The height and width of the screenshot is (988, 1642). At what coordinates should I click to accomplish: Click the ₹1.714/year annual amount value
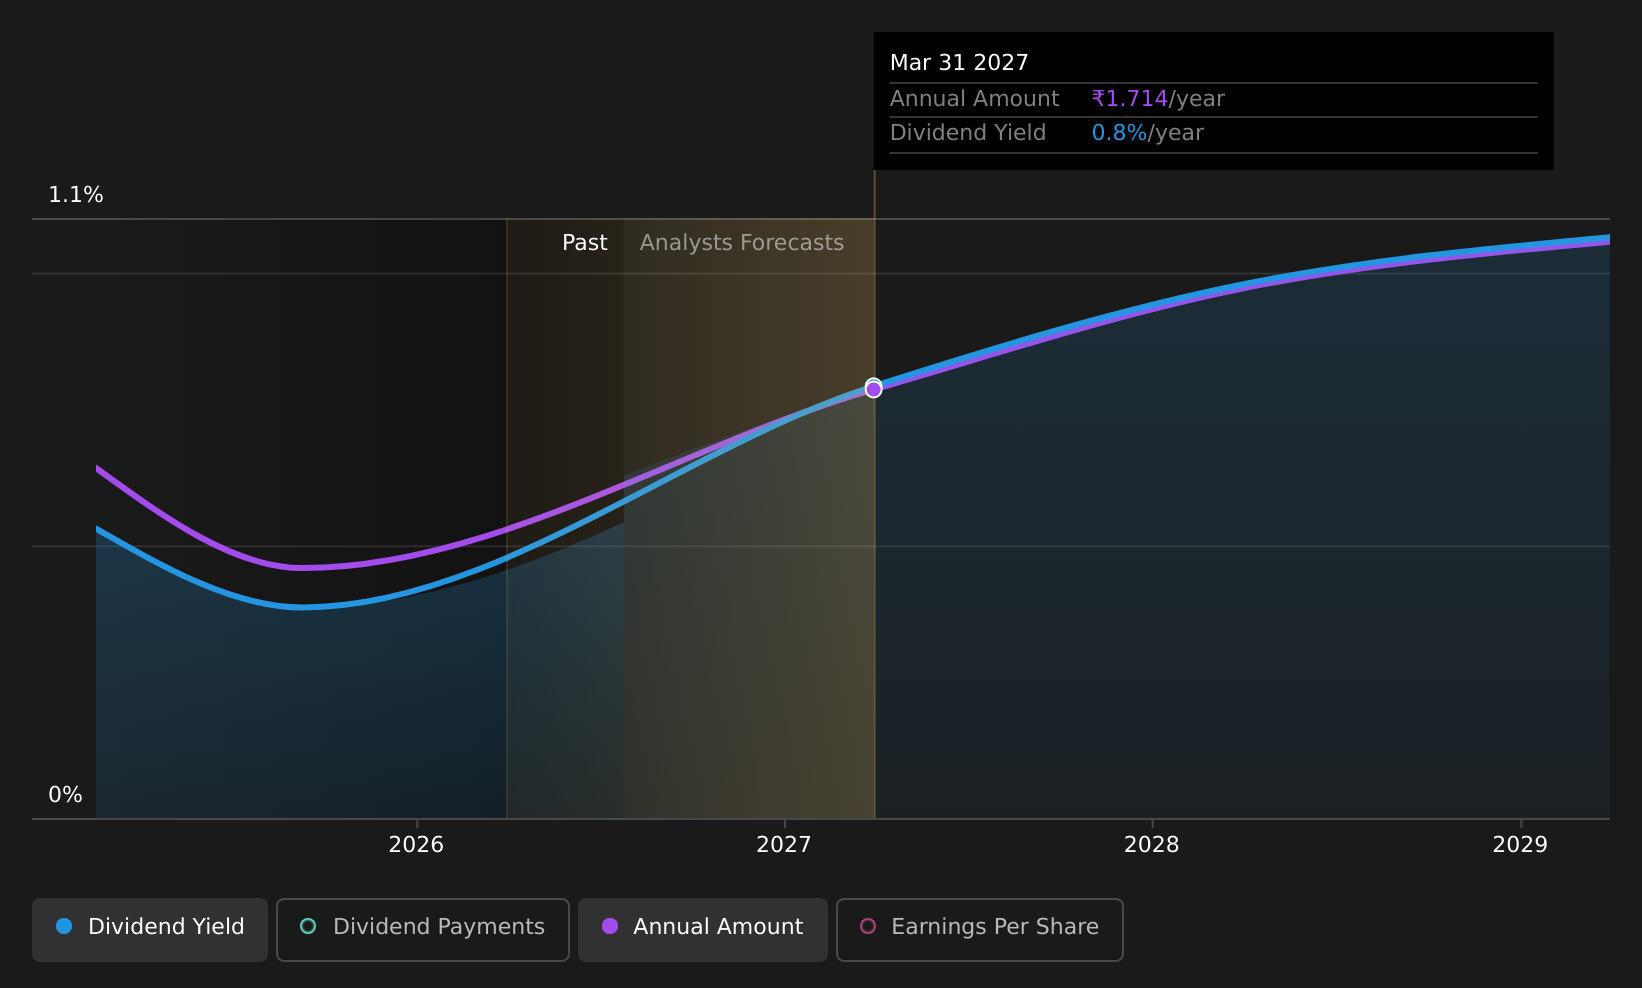click(x=1158, y=99)
